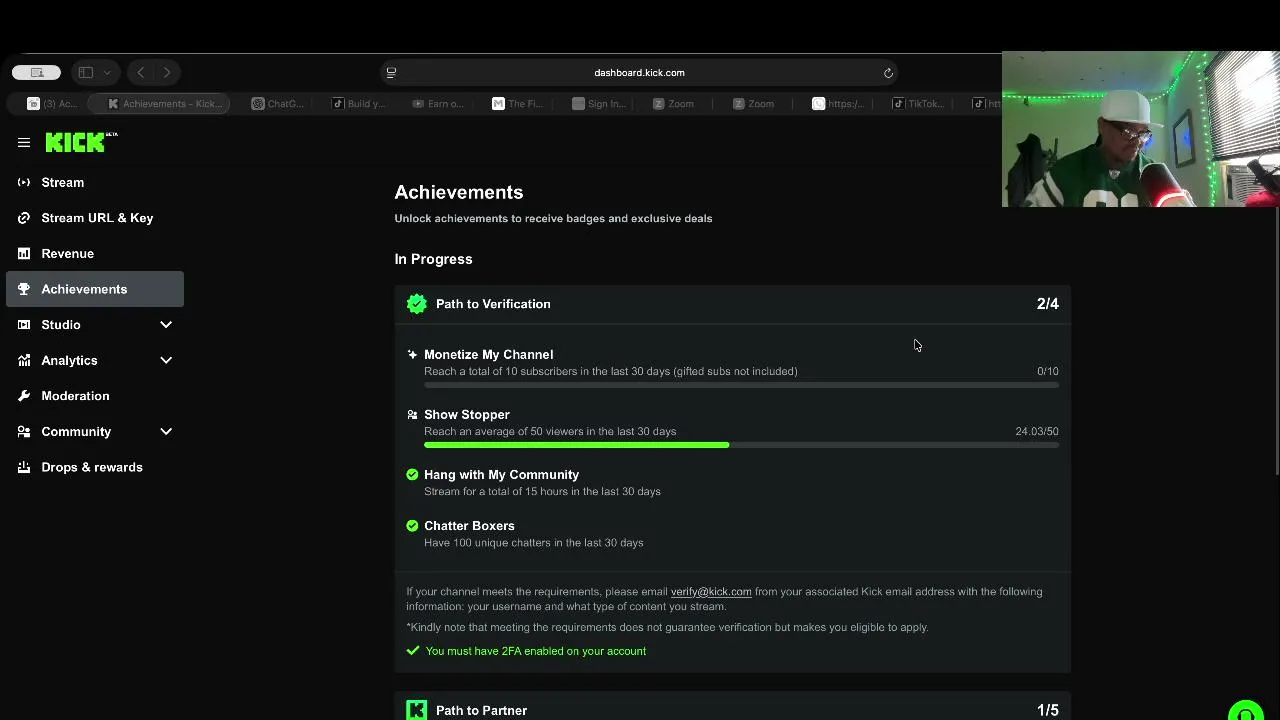Click the 0/10 subscribers value
The width and height of the screenshot is (1280, 720).
1048,372
